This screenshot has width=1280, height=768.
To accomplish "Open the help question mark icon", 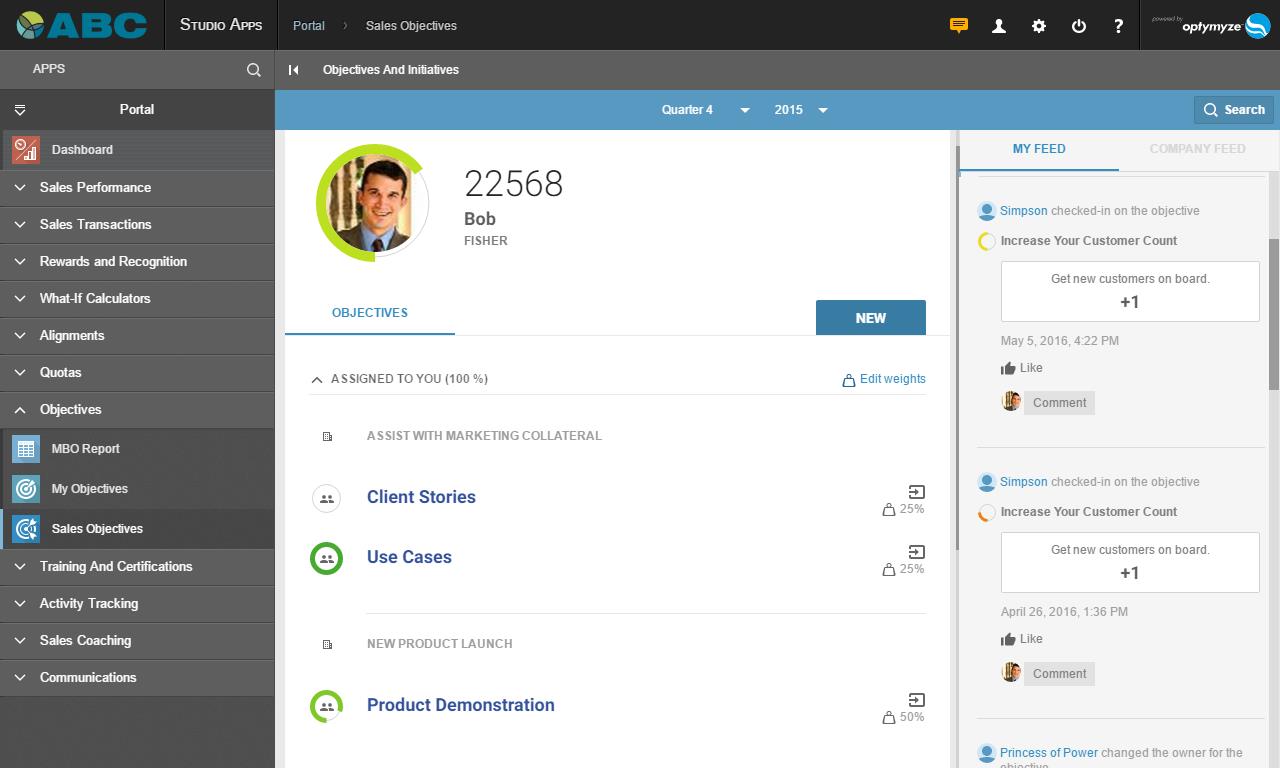I will pyautogui.click(x=1118, y=26).
